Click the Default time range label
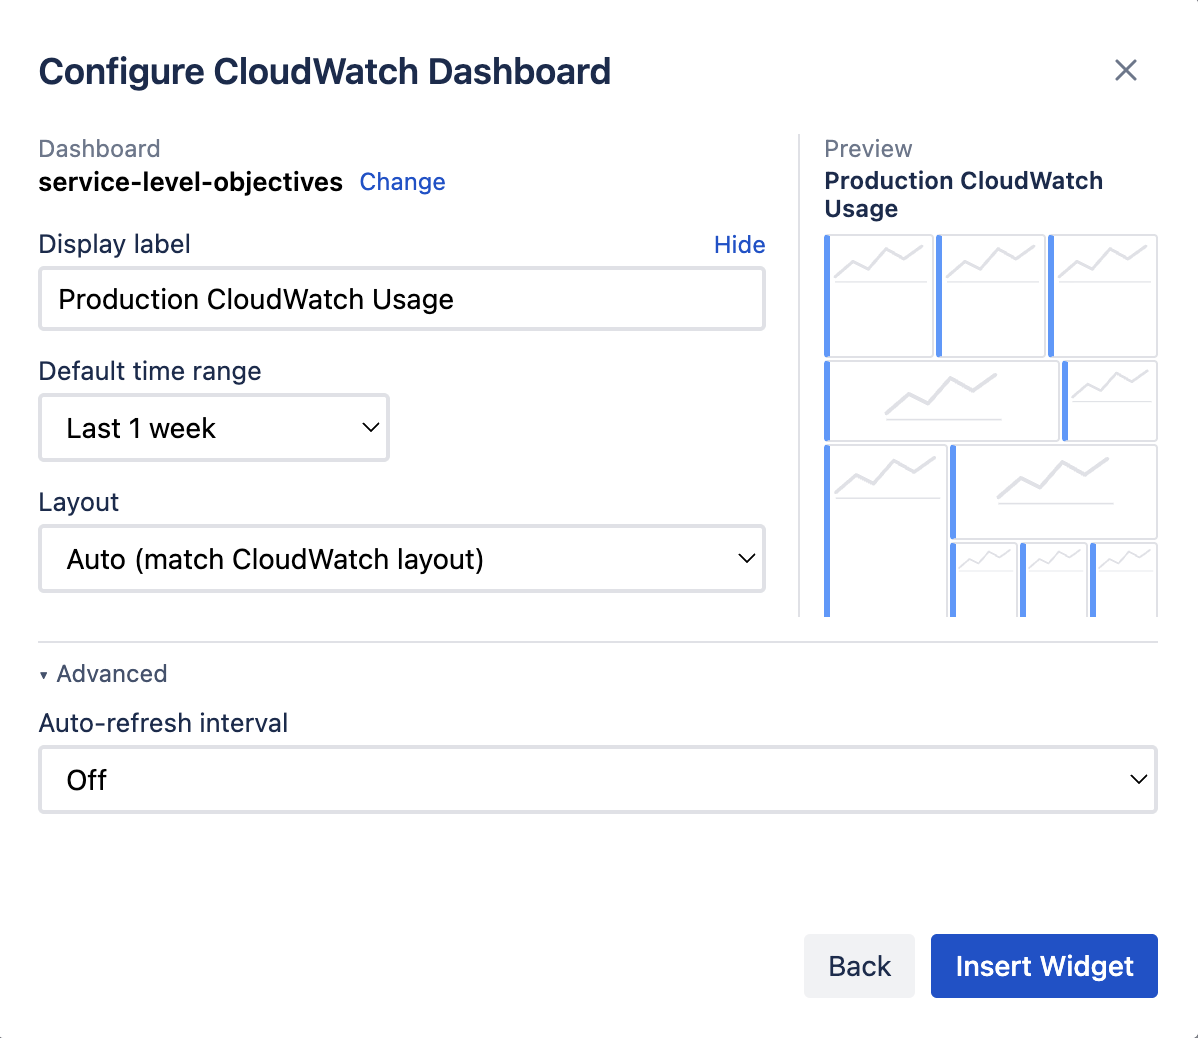Screen dimensions: 1198x1038 [x=150, y=371]
